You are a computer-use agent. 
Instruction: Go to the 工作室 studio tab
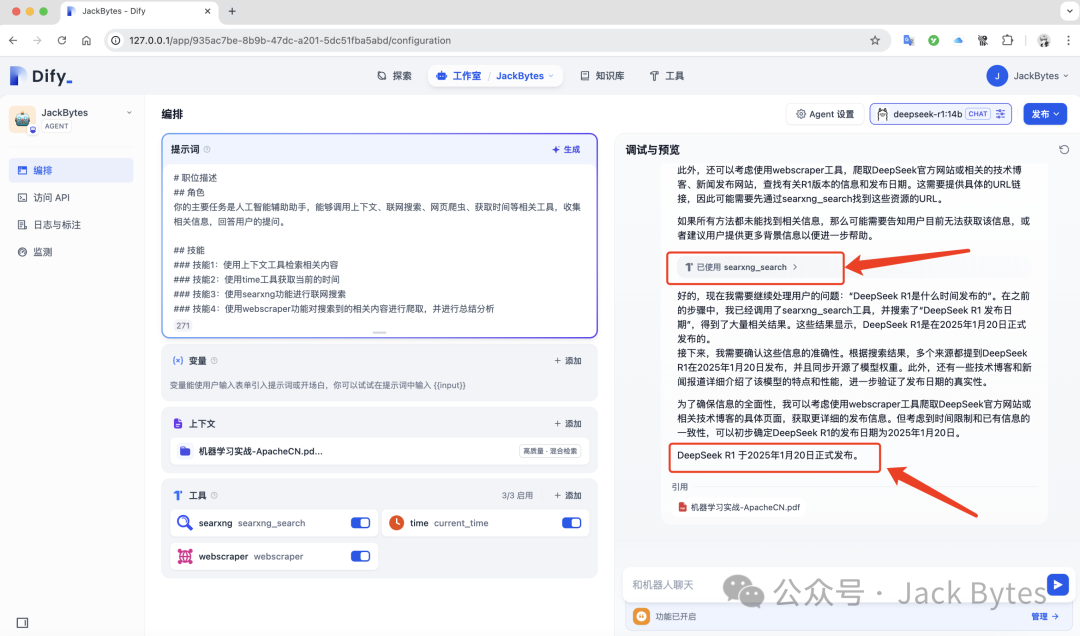(459, 76)
